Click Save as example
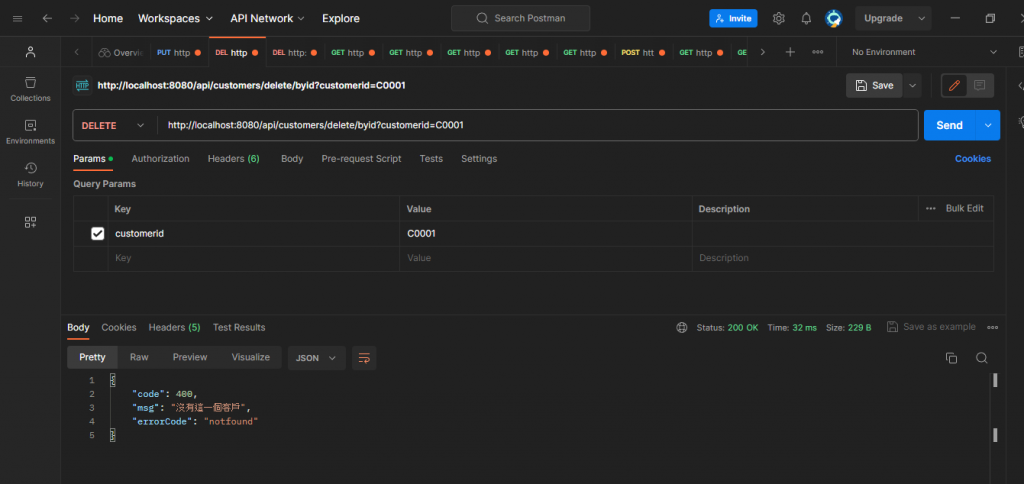The width and height of the screenshot is (1024, 484). pyautogui.click(x=931, y=327)
